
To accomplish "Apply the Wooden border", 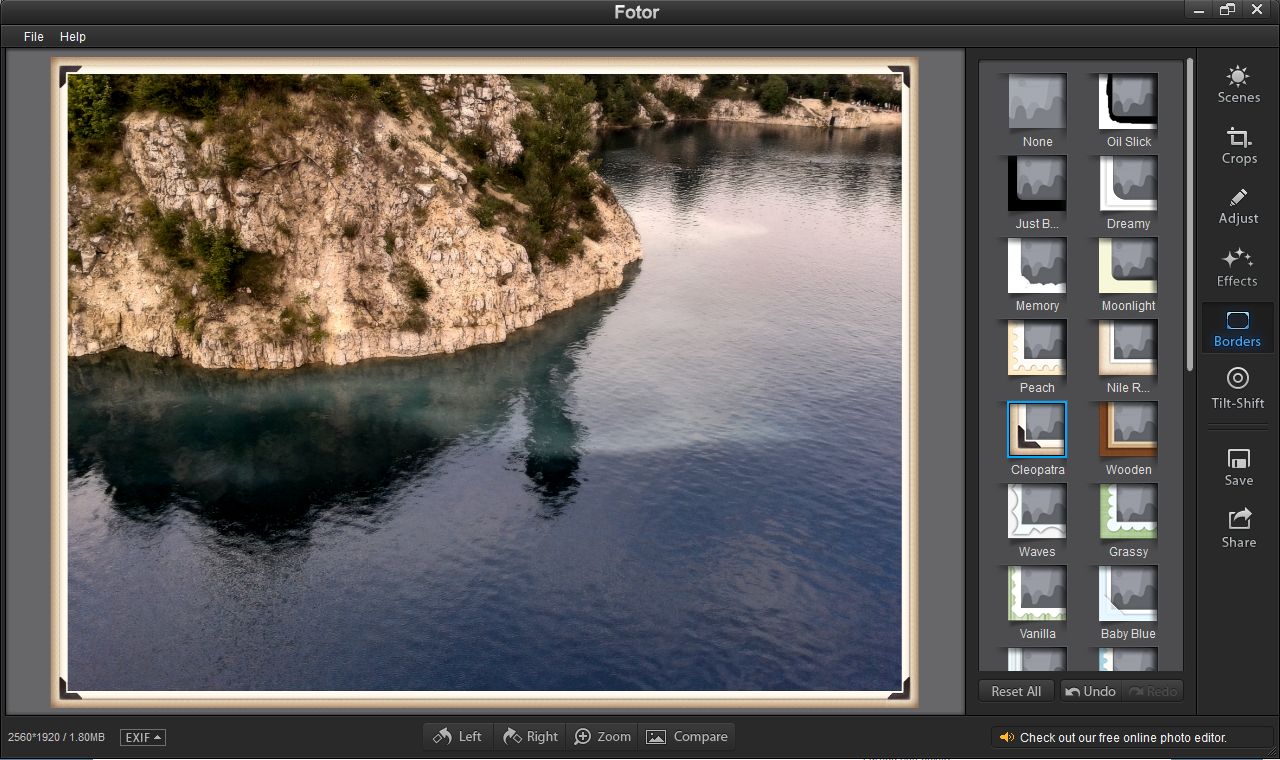I will [x=1128, y=430].
